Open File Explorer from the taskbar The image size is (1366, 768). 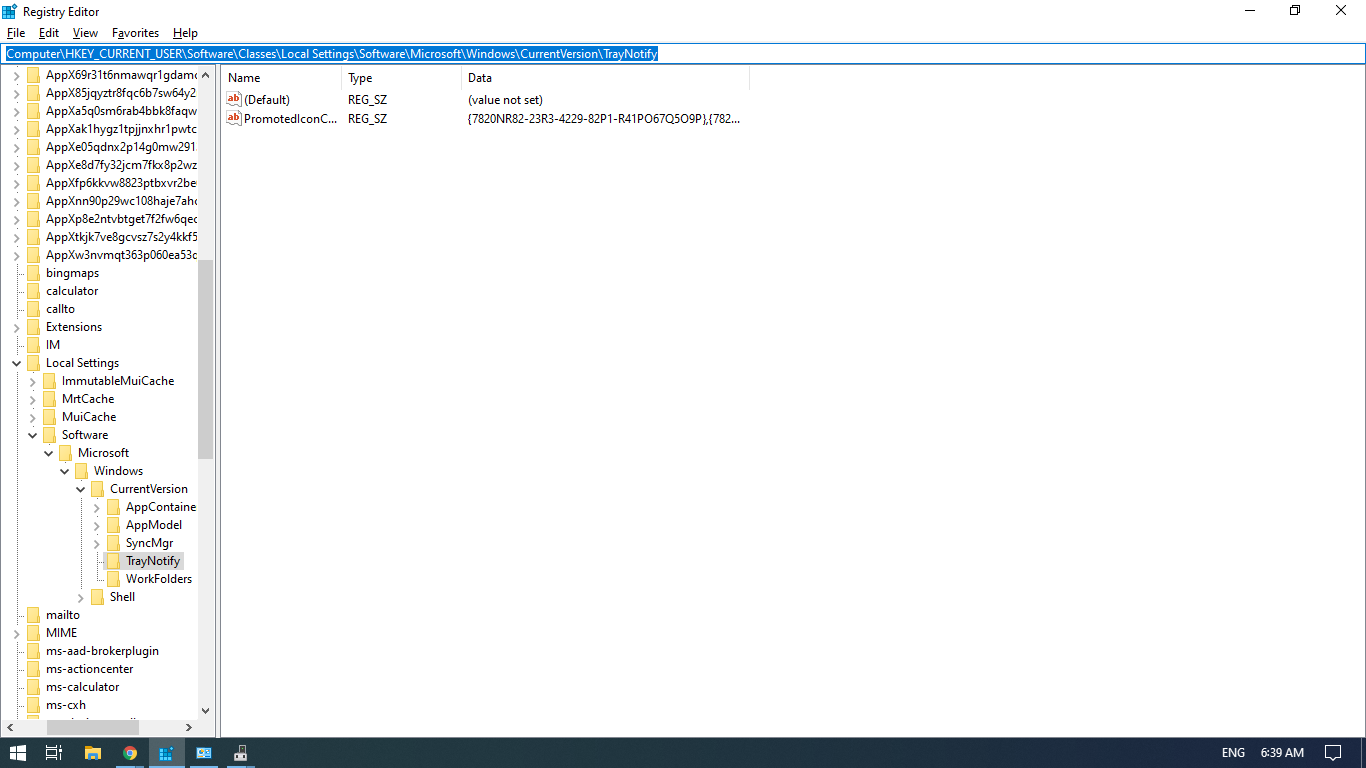click(93, 752)
